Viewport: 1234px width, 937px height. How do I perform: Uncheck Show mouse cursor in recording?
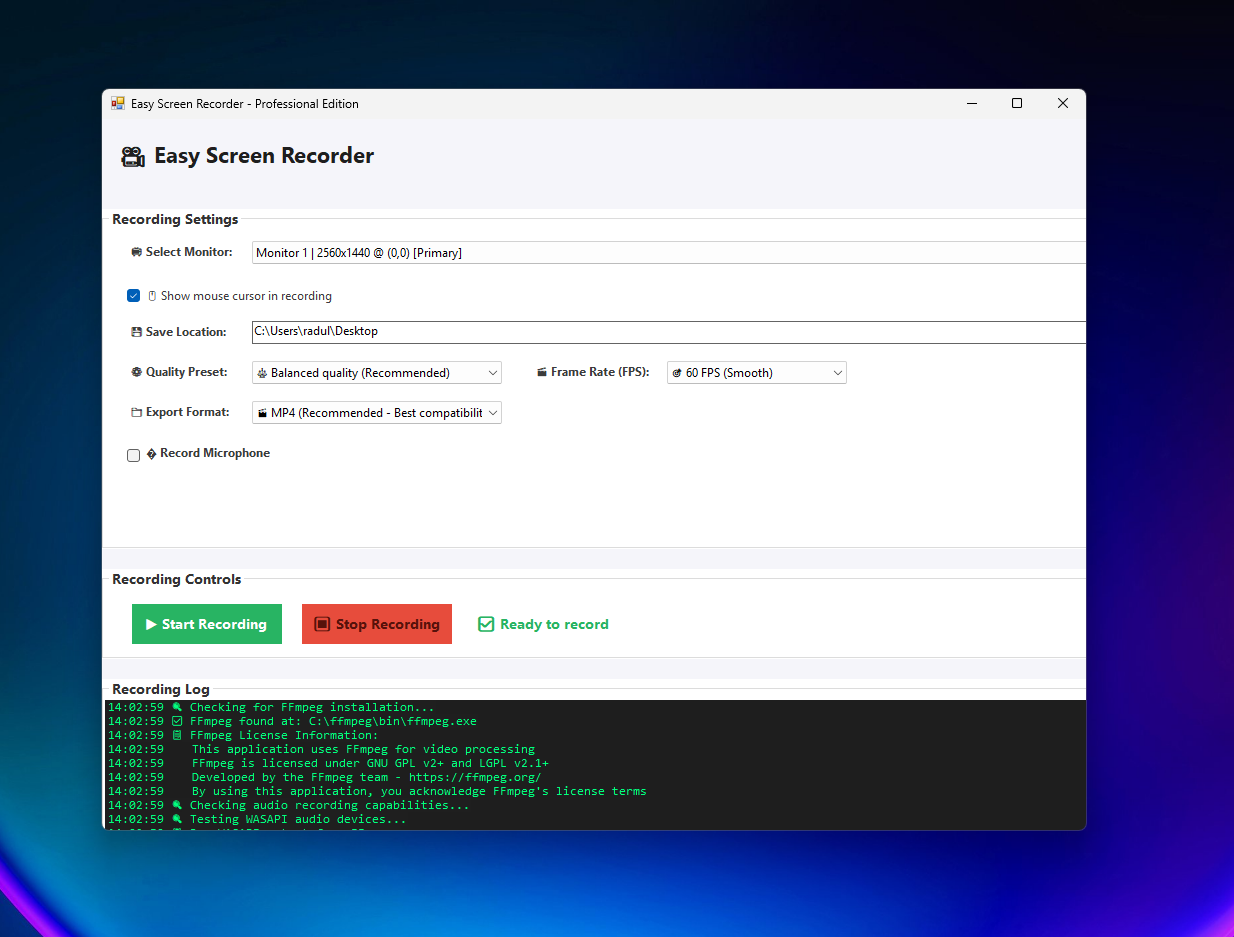(133, 296)
